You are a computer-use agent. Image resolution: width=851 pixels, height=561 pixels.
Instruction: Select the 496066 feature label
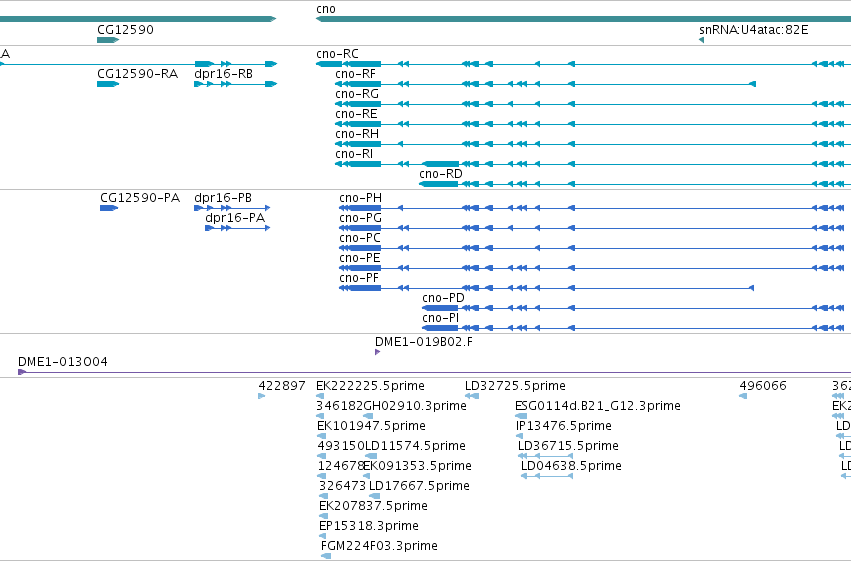click(763, 386)
